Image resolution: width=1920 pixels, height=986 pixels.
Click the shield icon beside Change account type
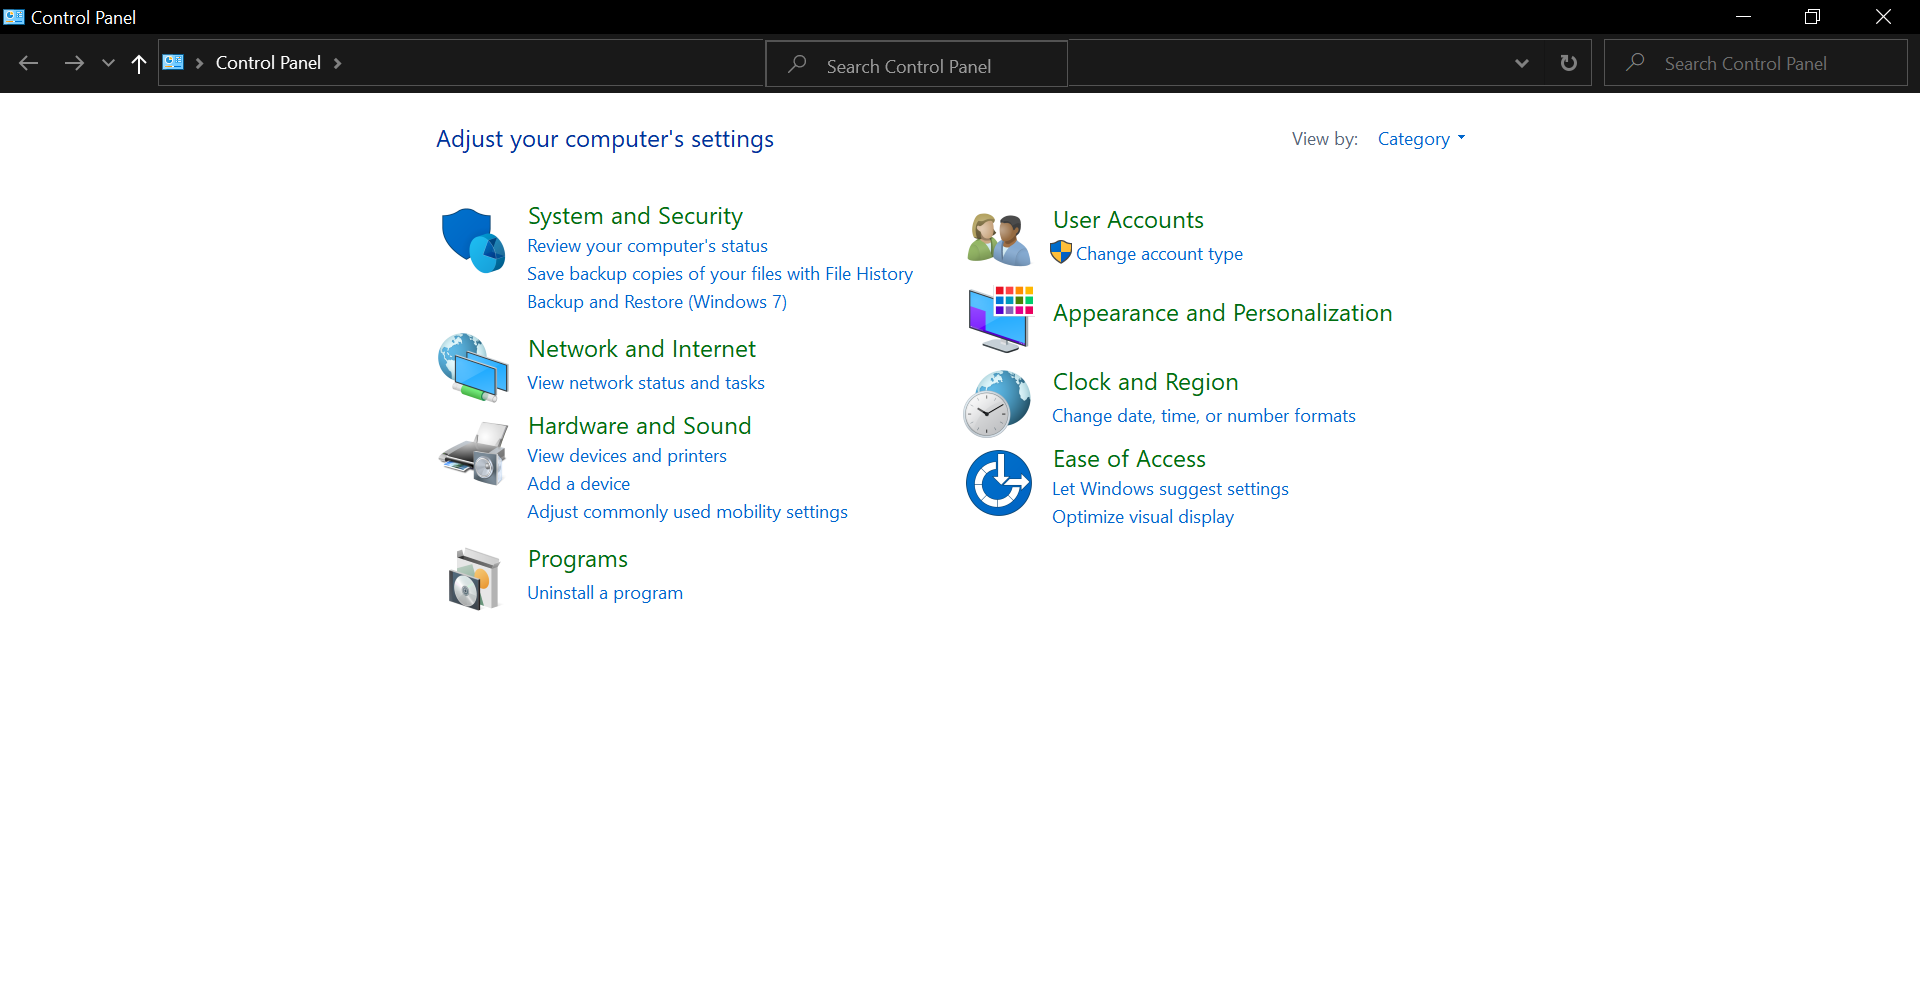pyautogui.click(x=1061, y=253)
